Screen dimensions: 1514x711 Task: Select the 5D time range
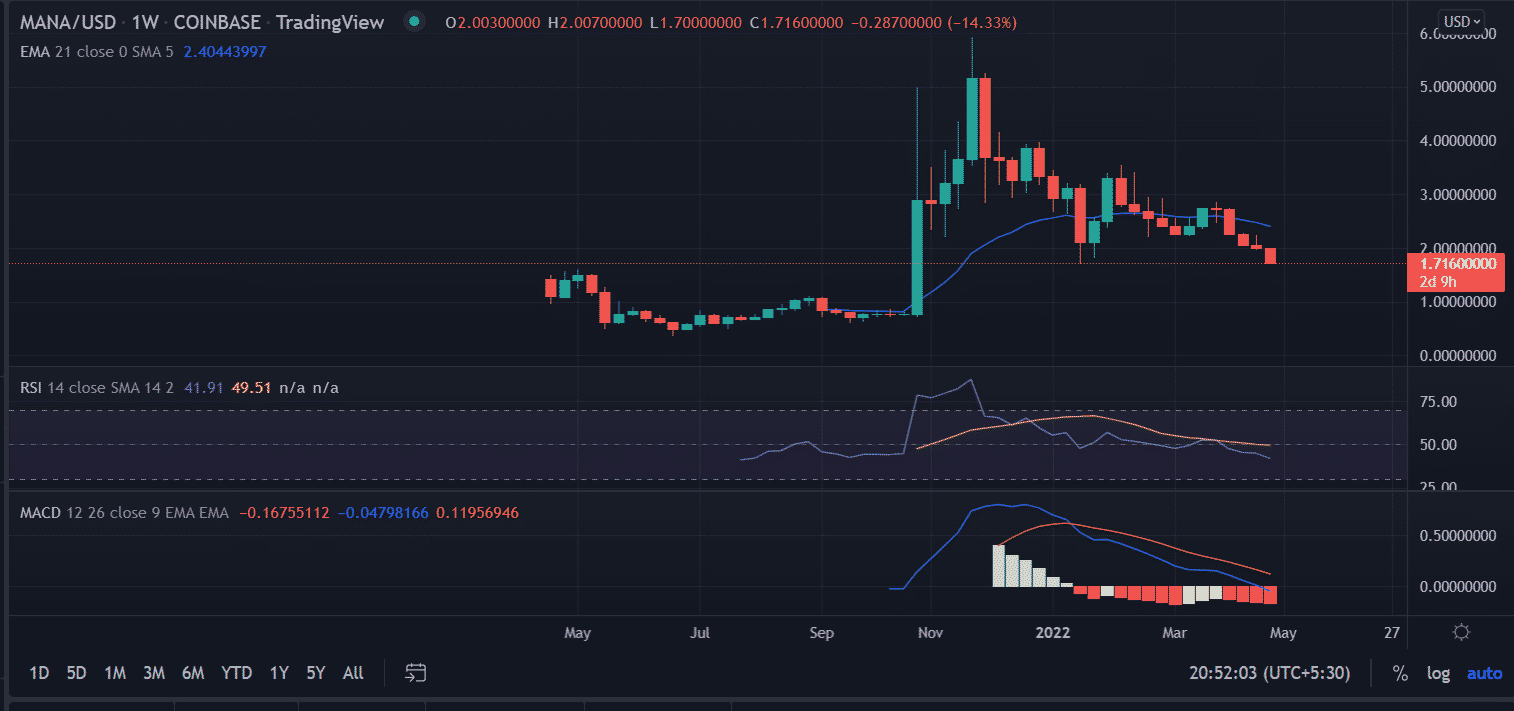[76, 673]
